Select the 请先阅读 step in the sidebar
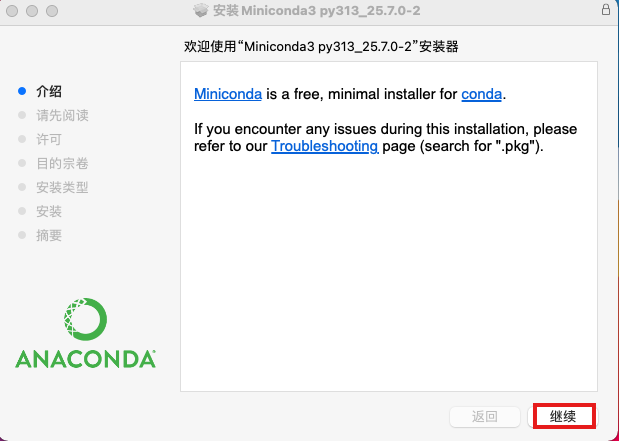This screenshot has height=441, width=619. click(x=62, y=115)
